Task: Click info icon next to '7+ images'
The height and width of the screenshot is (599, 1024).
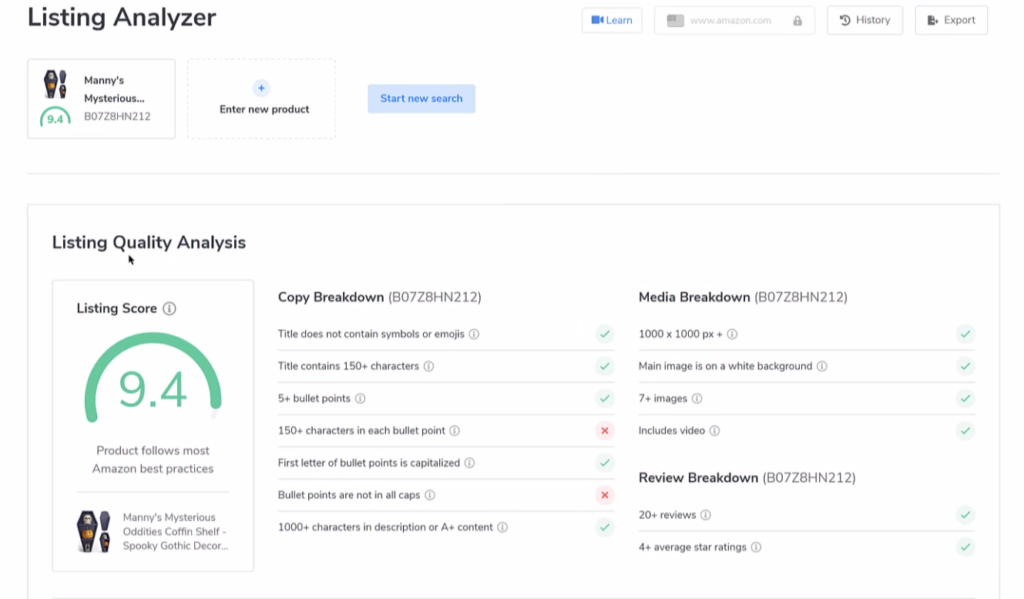Action: [x=697, y=398]
